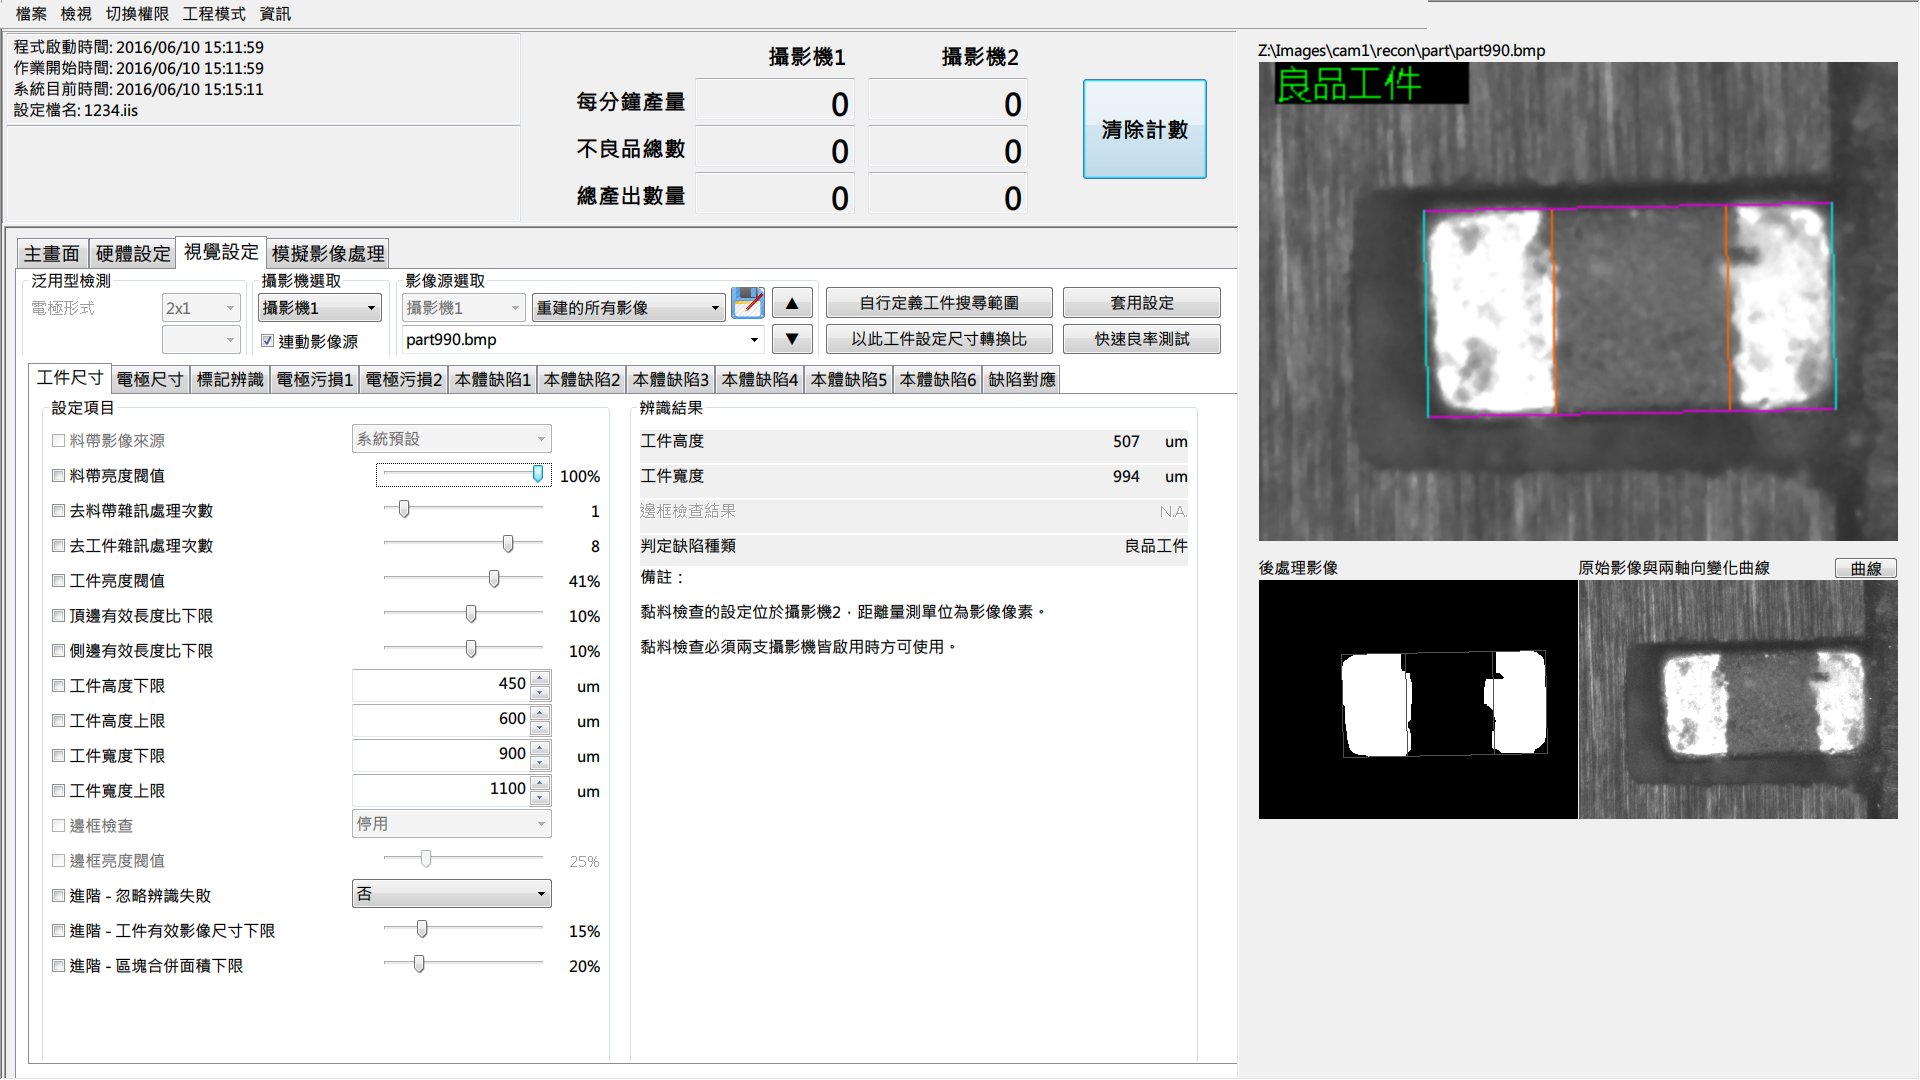Click 以此工件設定尺寸轉換比 button
This screenshot has height=1080, width=1920.
point(939,339)
